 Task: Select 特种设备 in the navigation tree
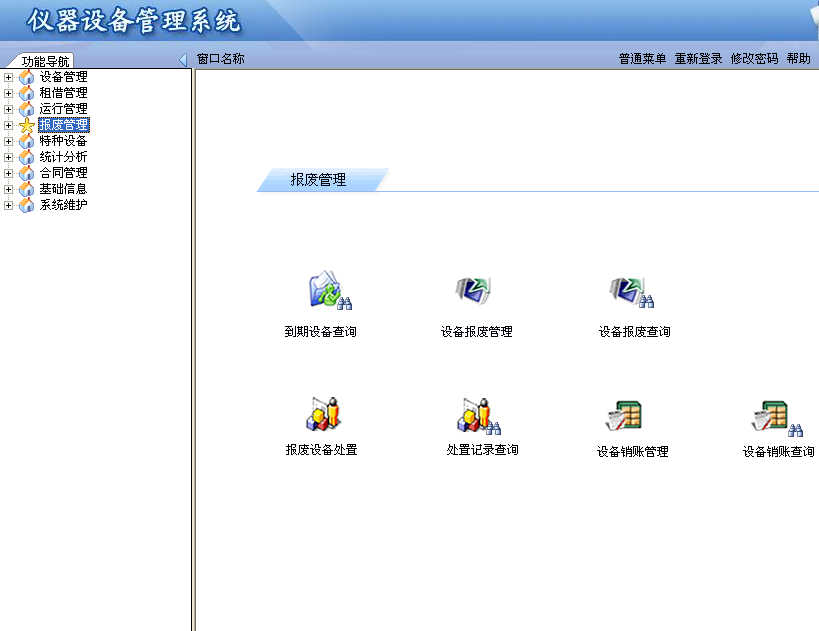63,141
